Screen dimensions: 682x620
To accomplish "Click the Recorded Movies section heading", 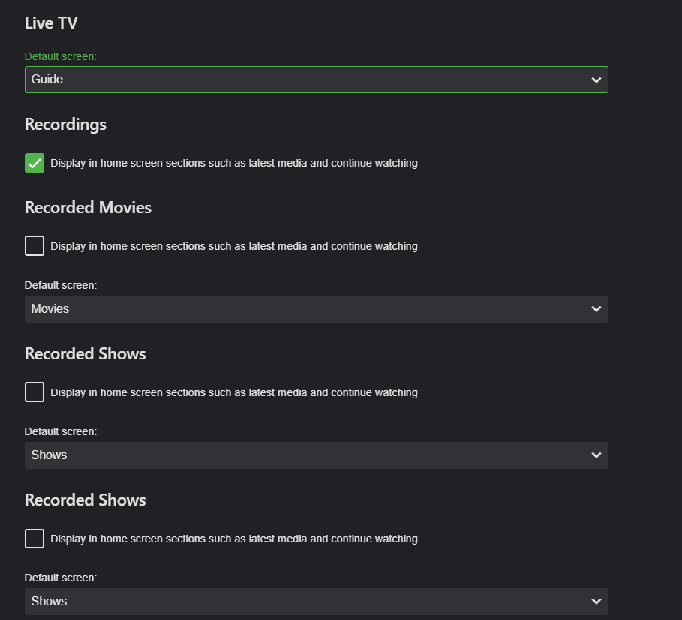I will (x=88, y=207).
